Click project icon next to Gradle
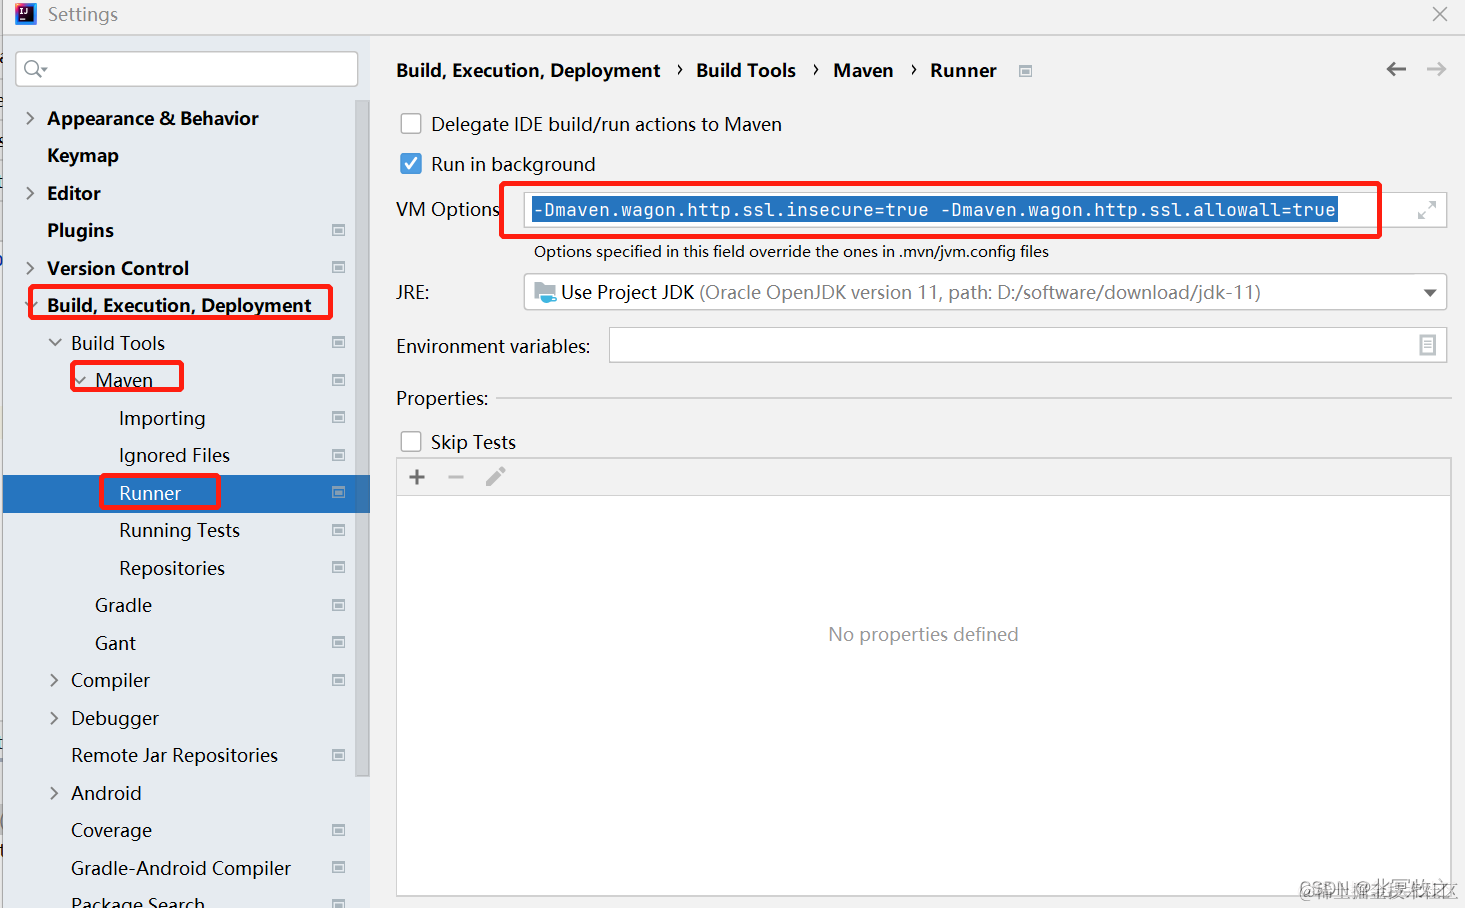Image resolution: width=1465 pixels, height=908 pixels. [338, 605]
